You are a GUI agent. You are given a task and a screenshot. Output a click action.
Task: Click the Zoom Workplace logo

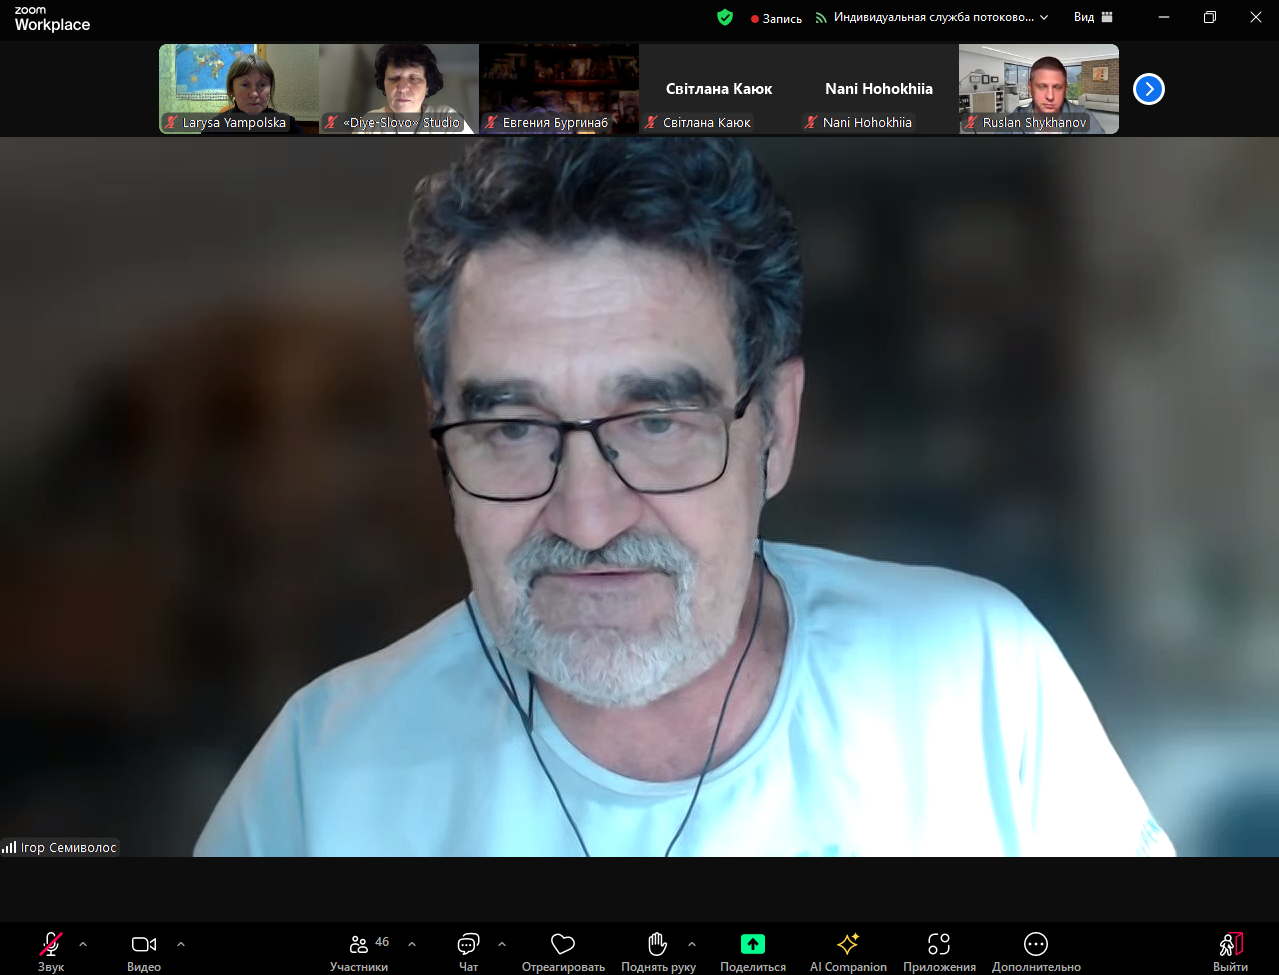(x=52, y=20)
